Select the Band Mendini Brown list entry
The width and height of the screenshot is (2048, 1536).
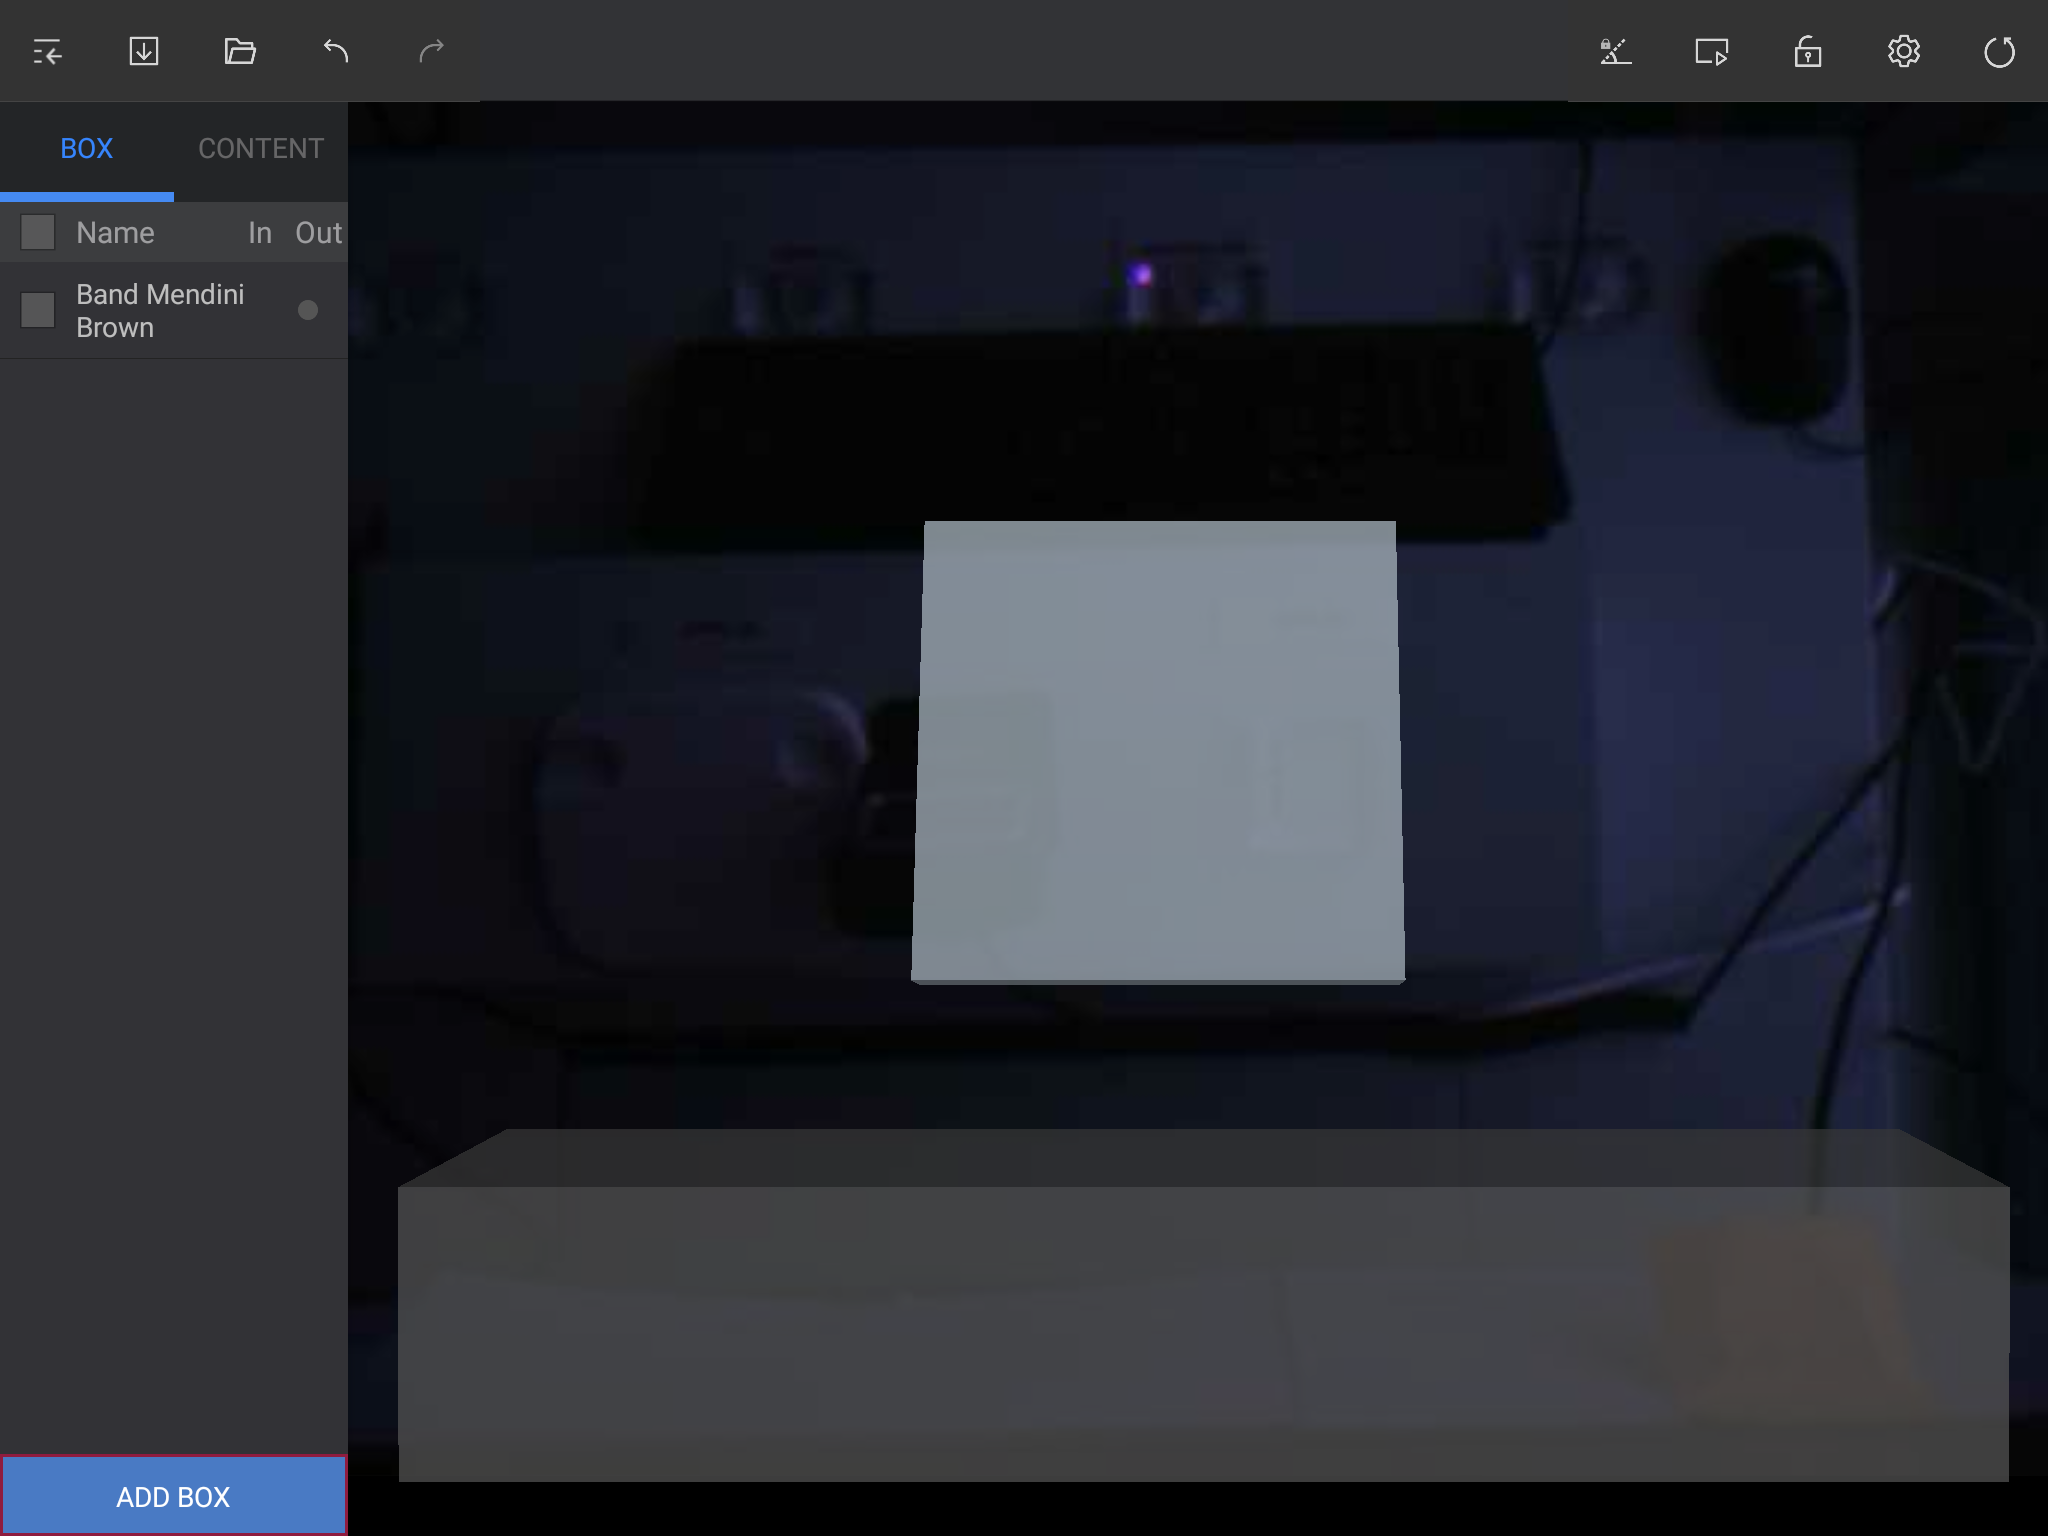(160, 311)
